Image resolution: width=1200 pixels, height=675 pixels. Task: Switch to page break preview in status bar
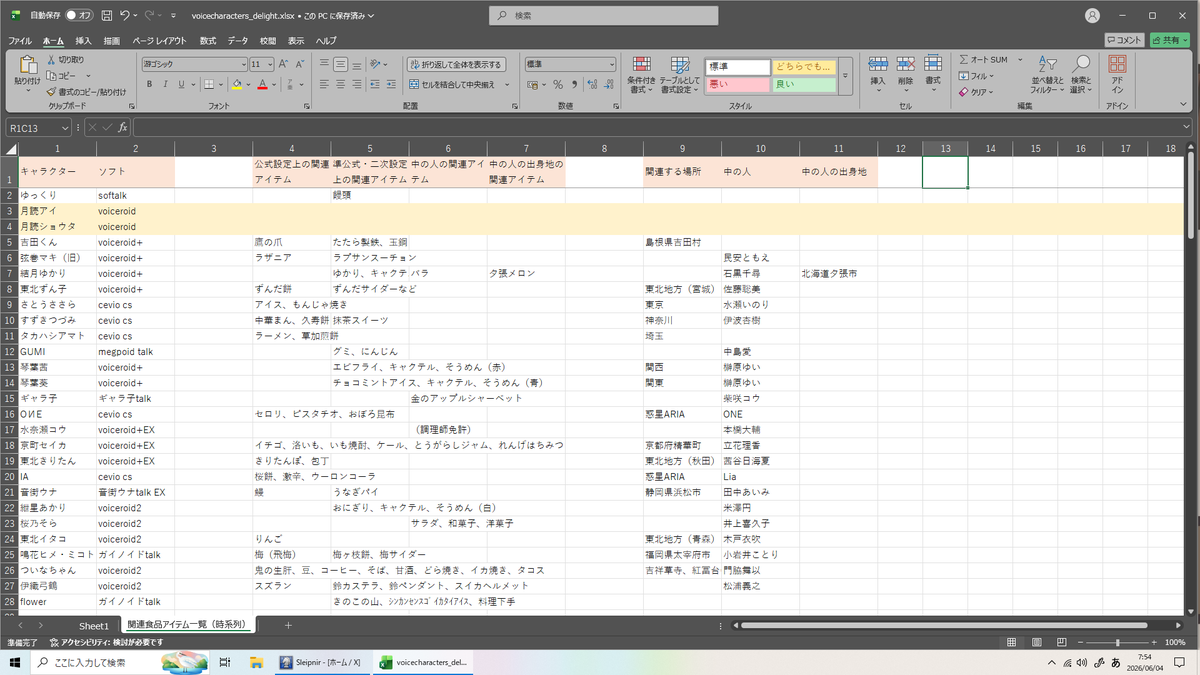click(1060, 642)
